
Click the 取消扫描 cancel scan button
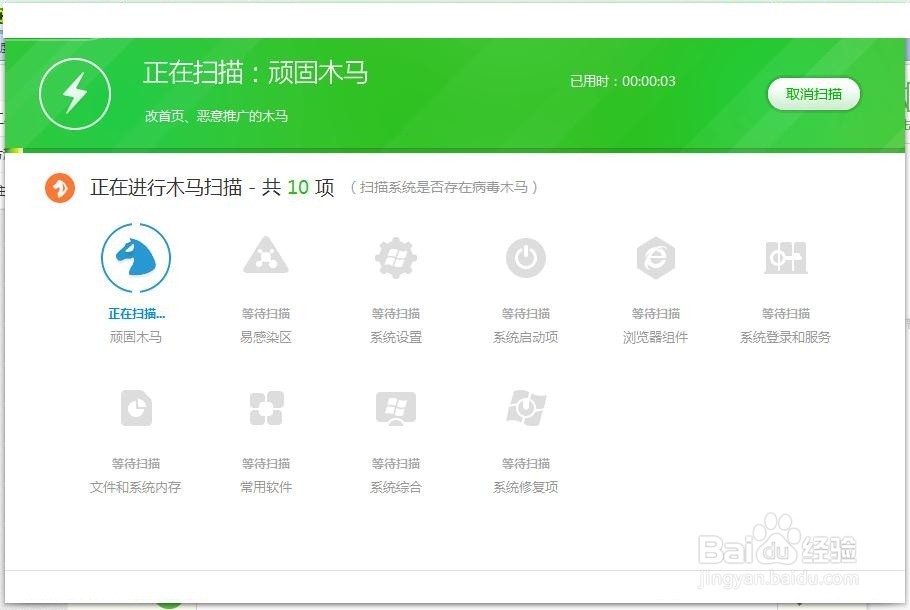814,94
